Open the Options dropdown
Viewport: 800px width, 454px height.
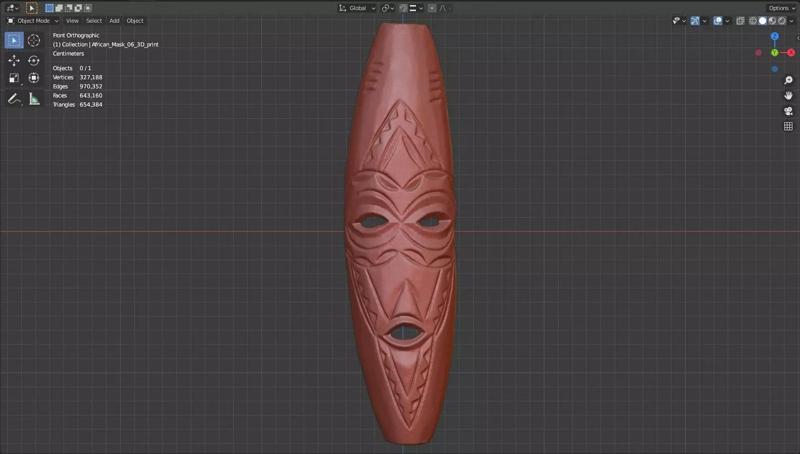(x=781, y=8)
